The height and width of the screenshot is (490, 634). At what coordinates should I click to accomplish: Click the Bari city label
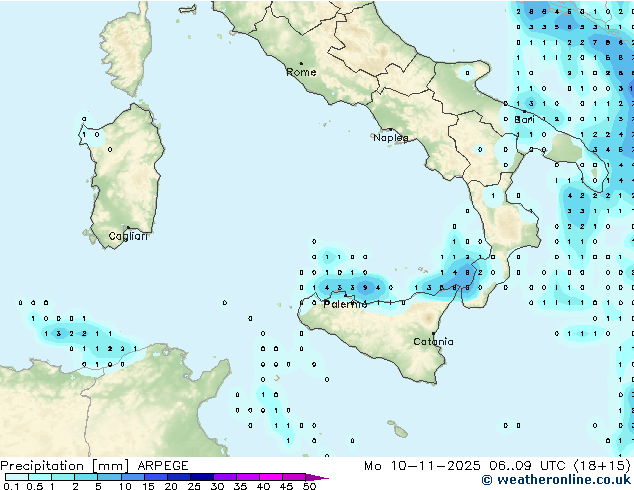tap(524, 120)
